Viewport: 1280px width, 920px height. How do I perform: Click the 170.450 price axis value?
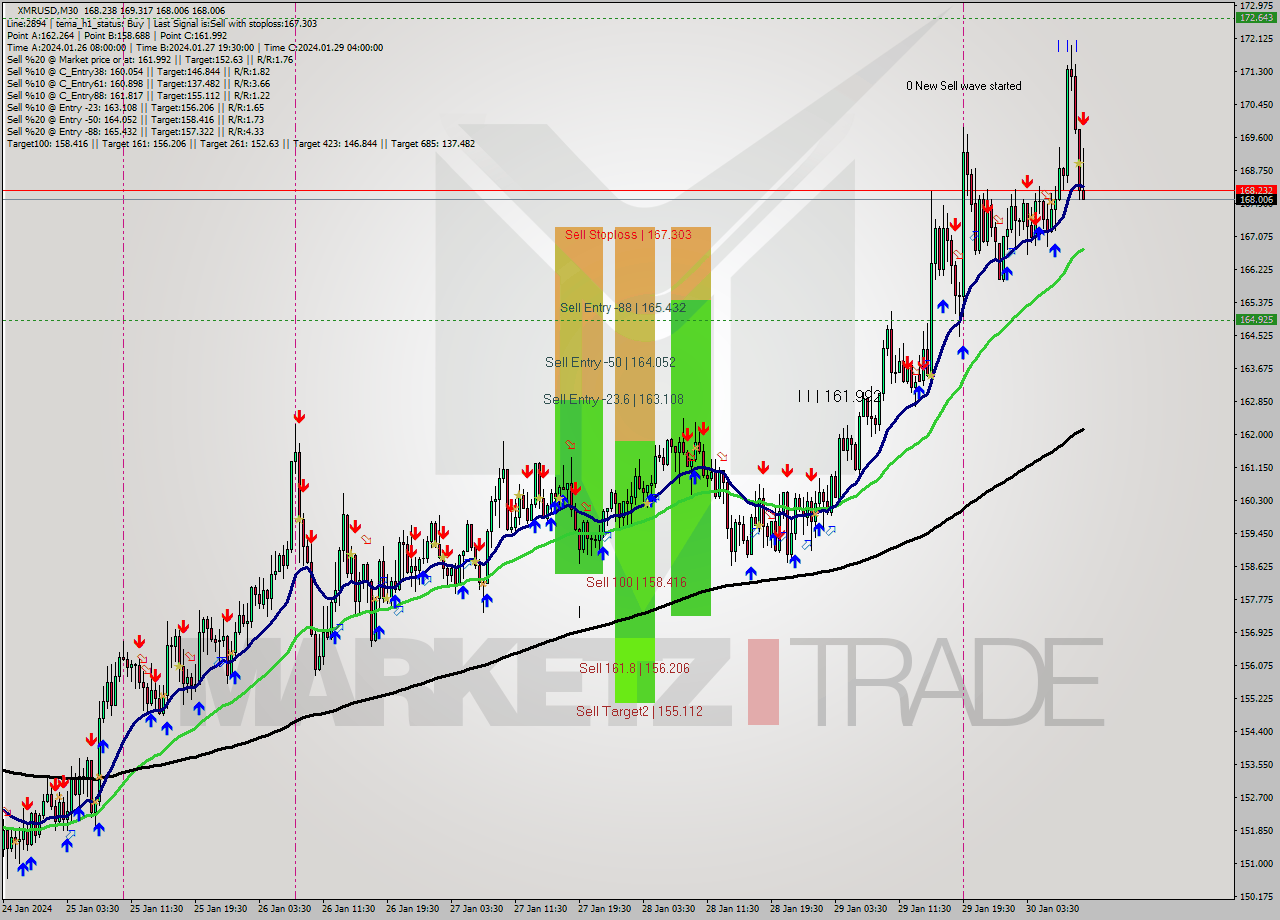coord(1256,105)
